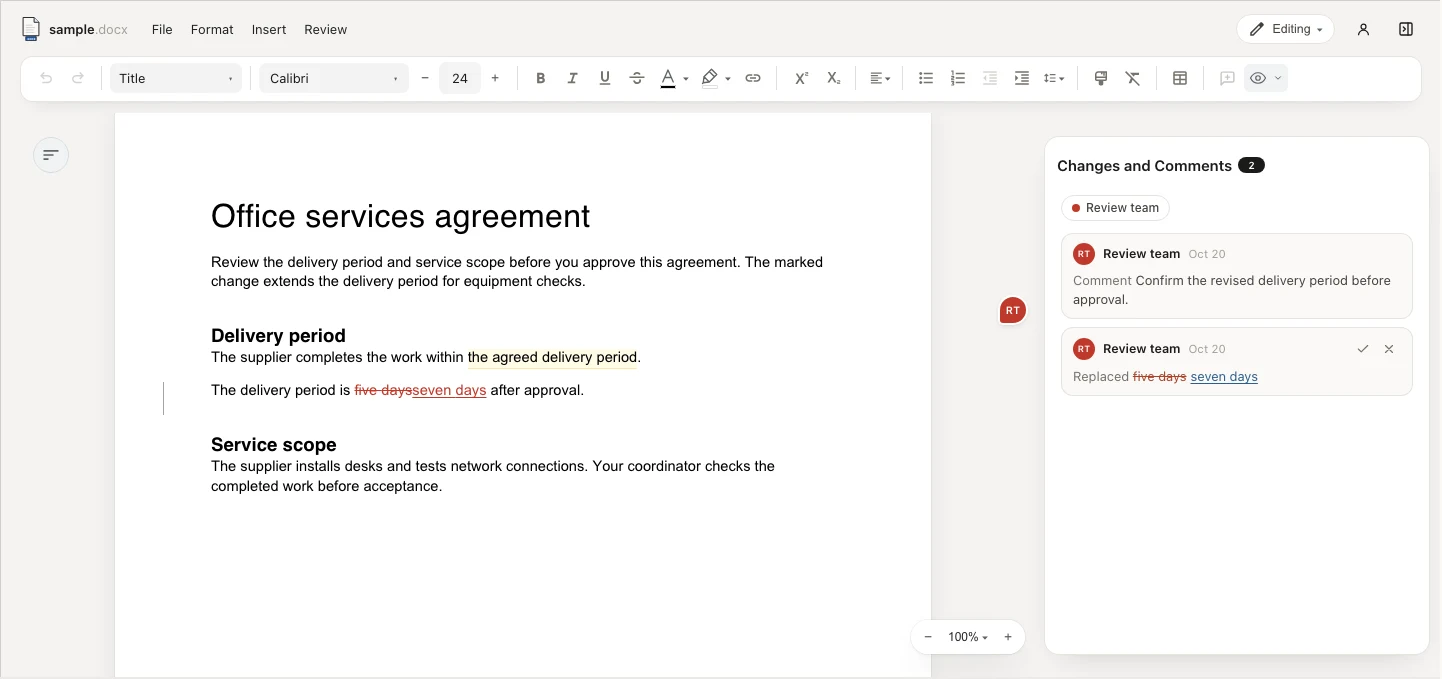Click RT avatar on the Comment card
The height and width of the screenshot is (679, 1442).
coord(1084,254)
